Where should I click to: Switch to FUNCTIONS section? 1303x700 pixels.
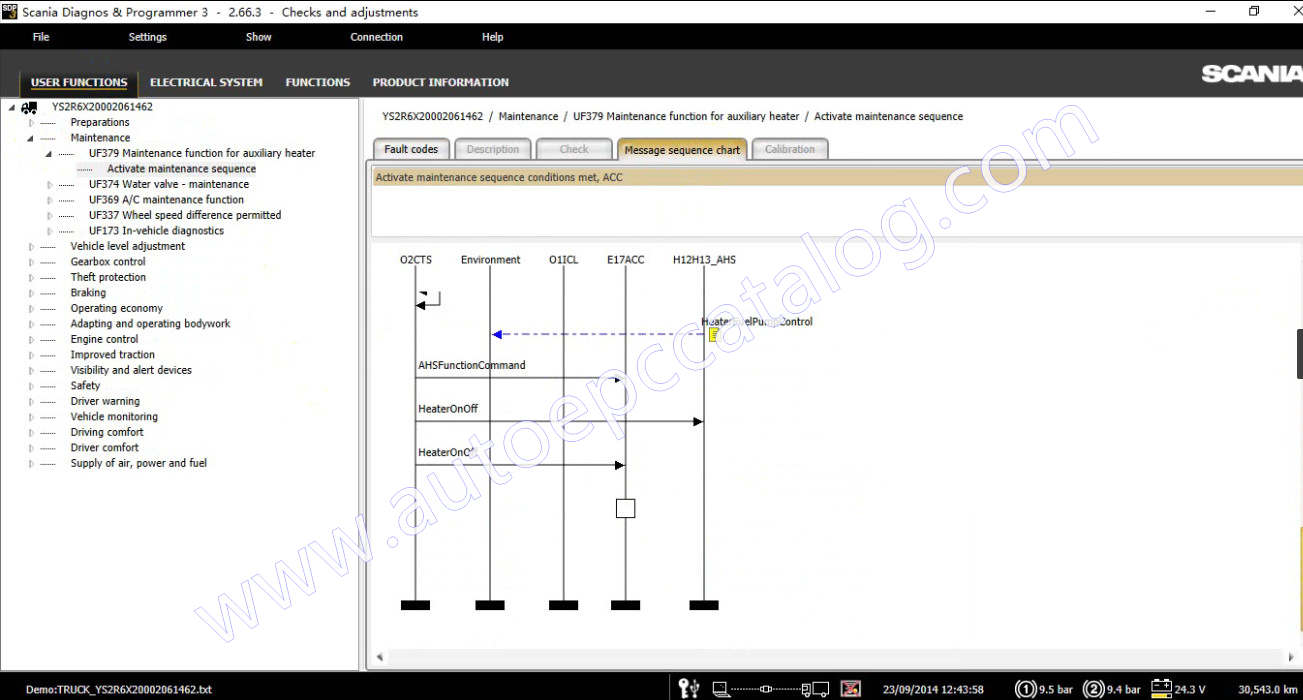click(318, 82)
